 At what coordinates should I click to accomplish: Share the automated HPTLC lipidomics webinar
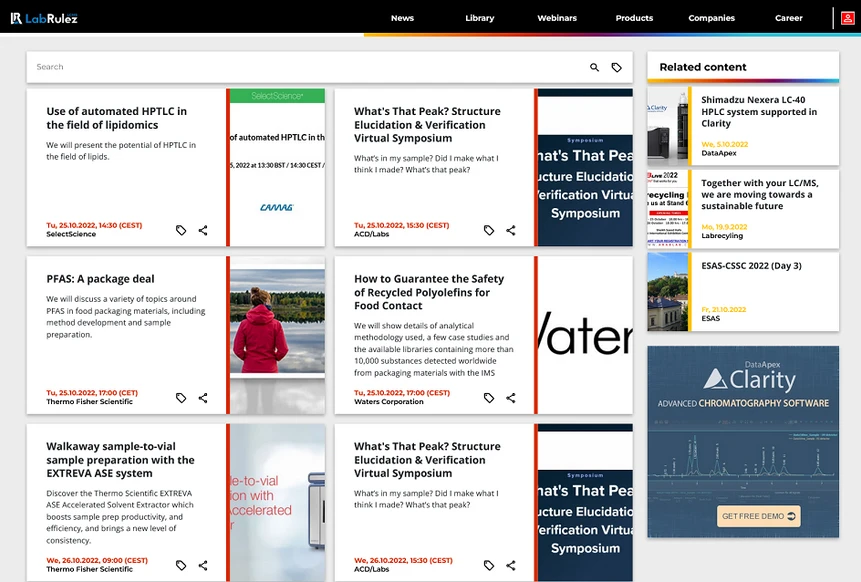[x=203, y=230]
